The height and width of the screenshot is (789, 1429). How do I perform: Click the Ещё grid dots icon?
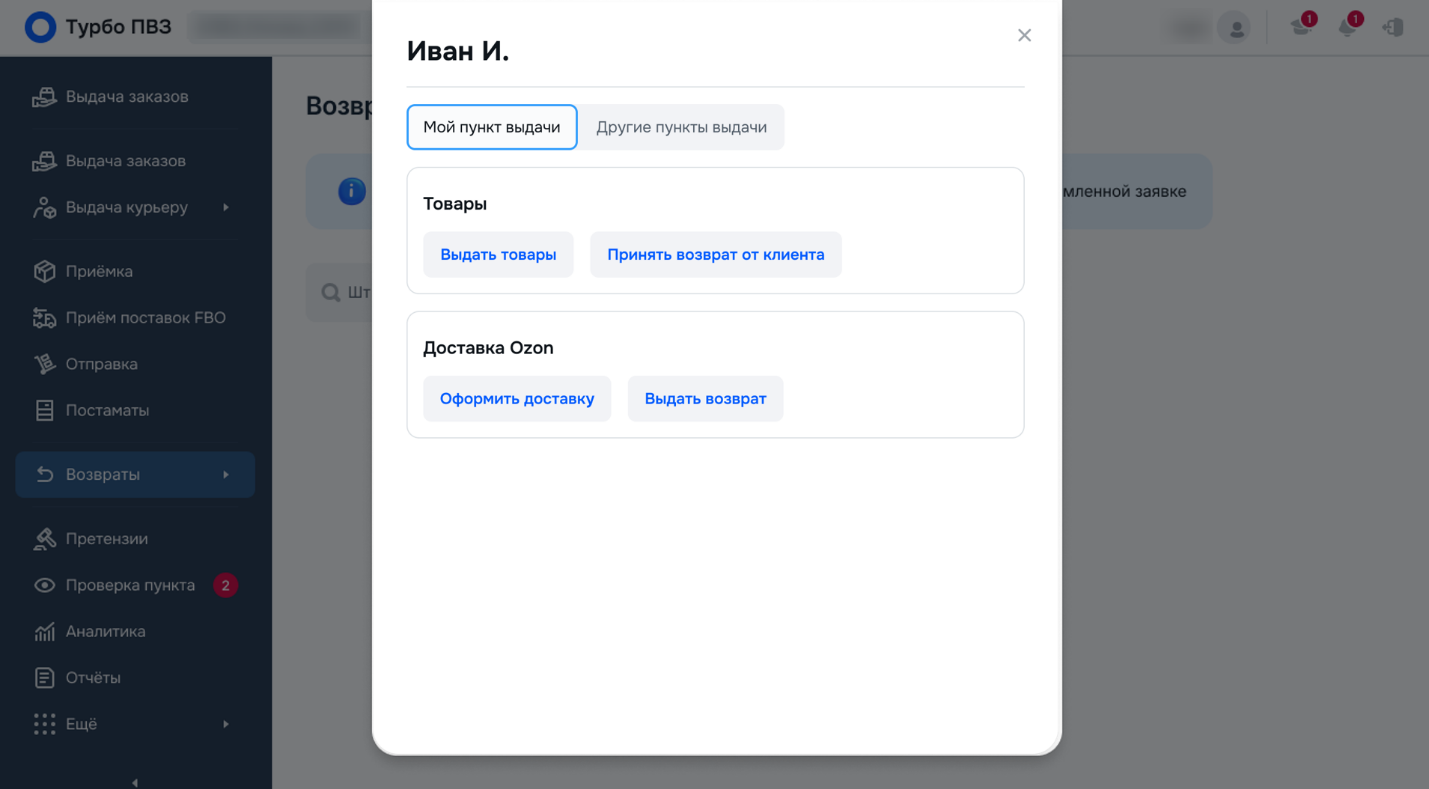(44, 724)
